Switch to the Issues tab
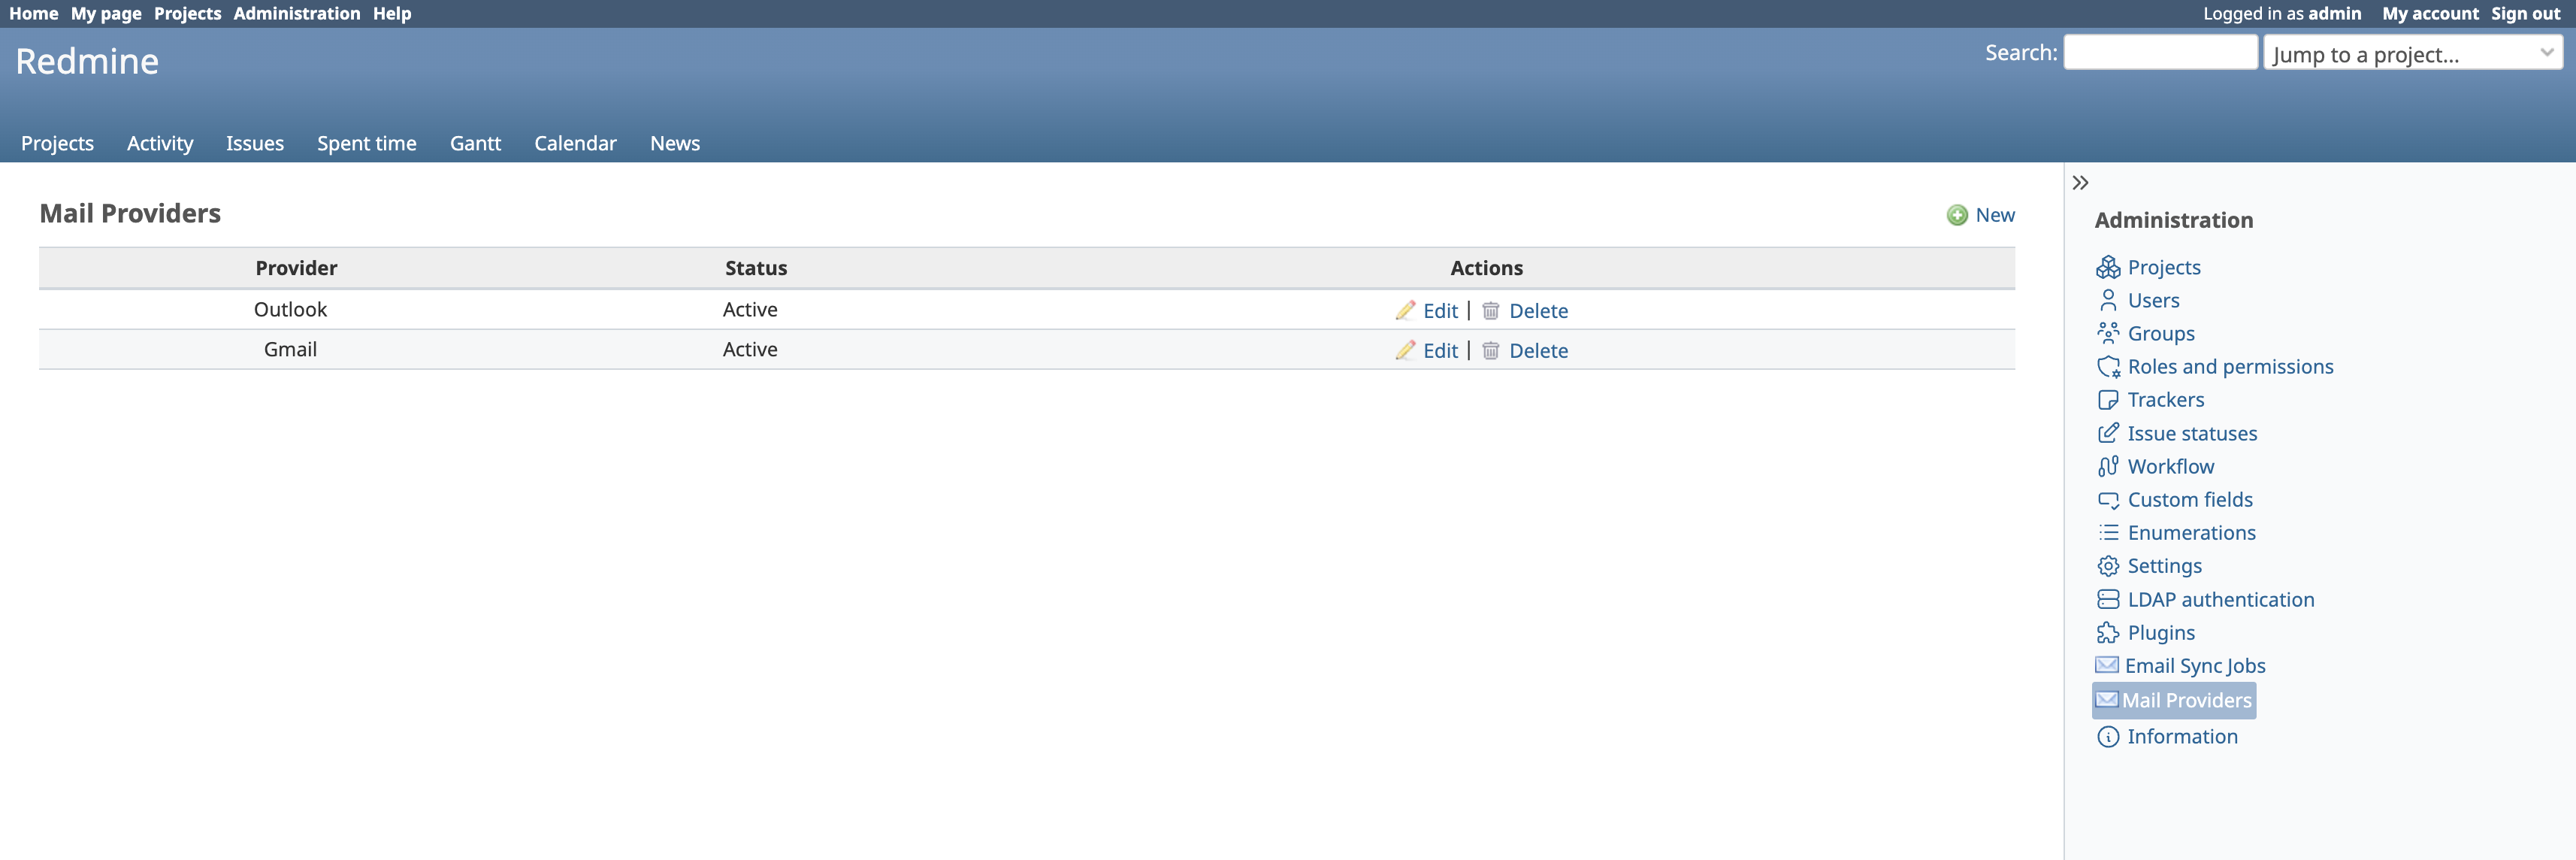 [x=254, y=143]
